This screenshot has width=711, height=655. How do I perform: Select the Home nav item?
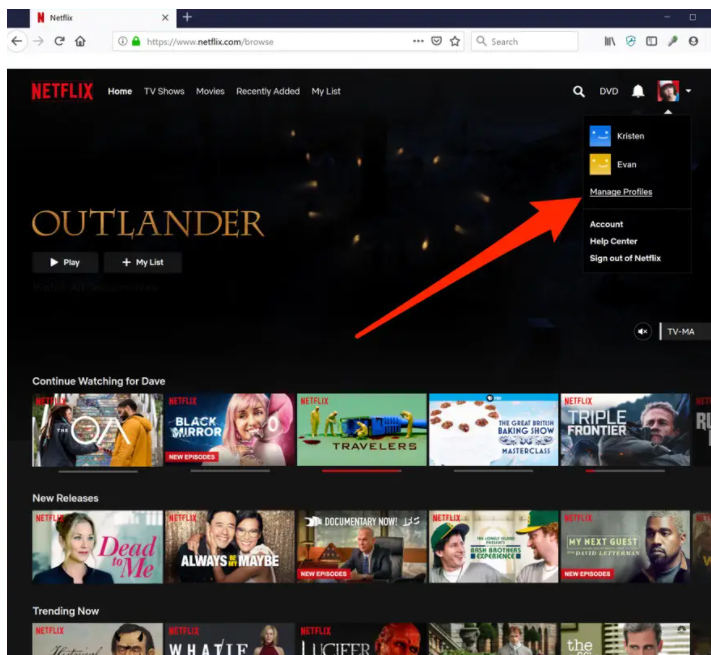click(120, 91)
